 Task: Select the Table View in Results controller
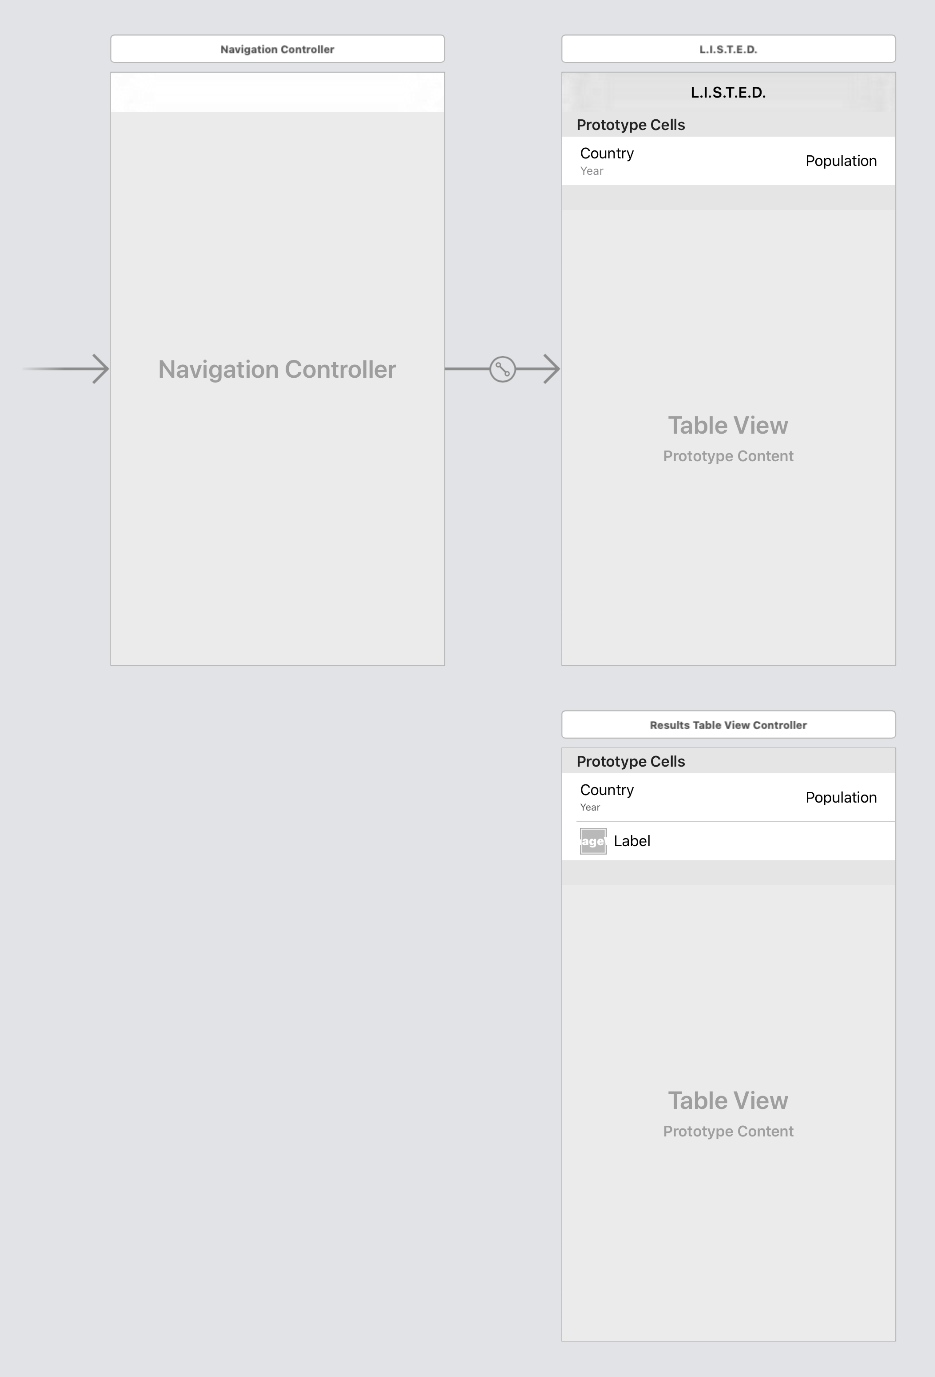click(x=728, y=1100)
